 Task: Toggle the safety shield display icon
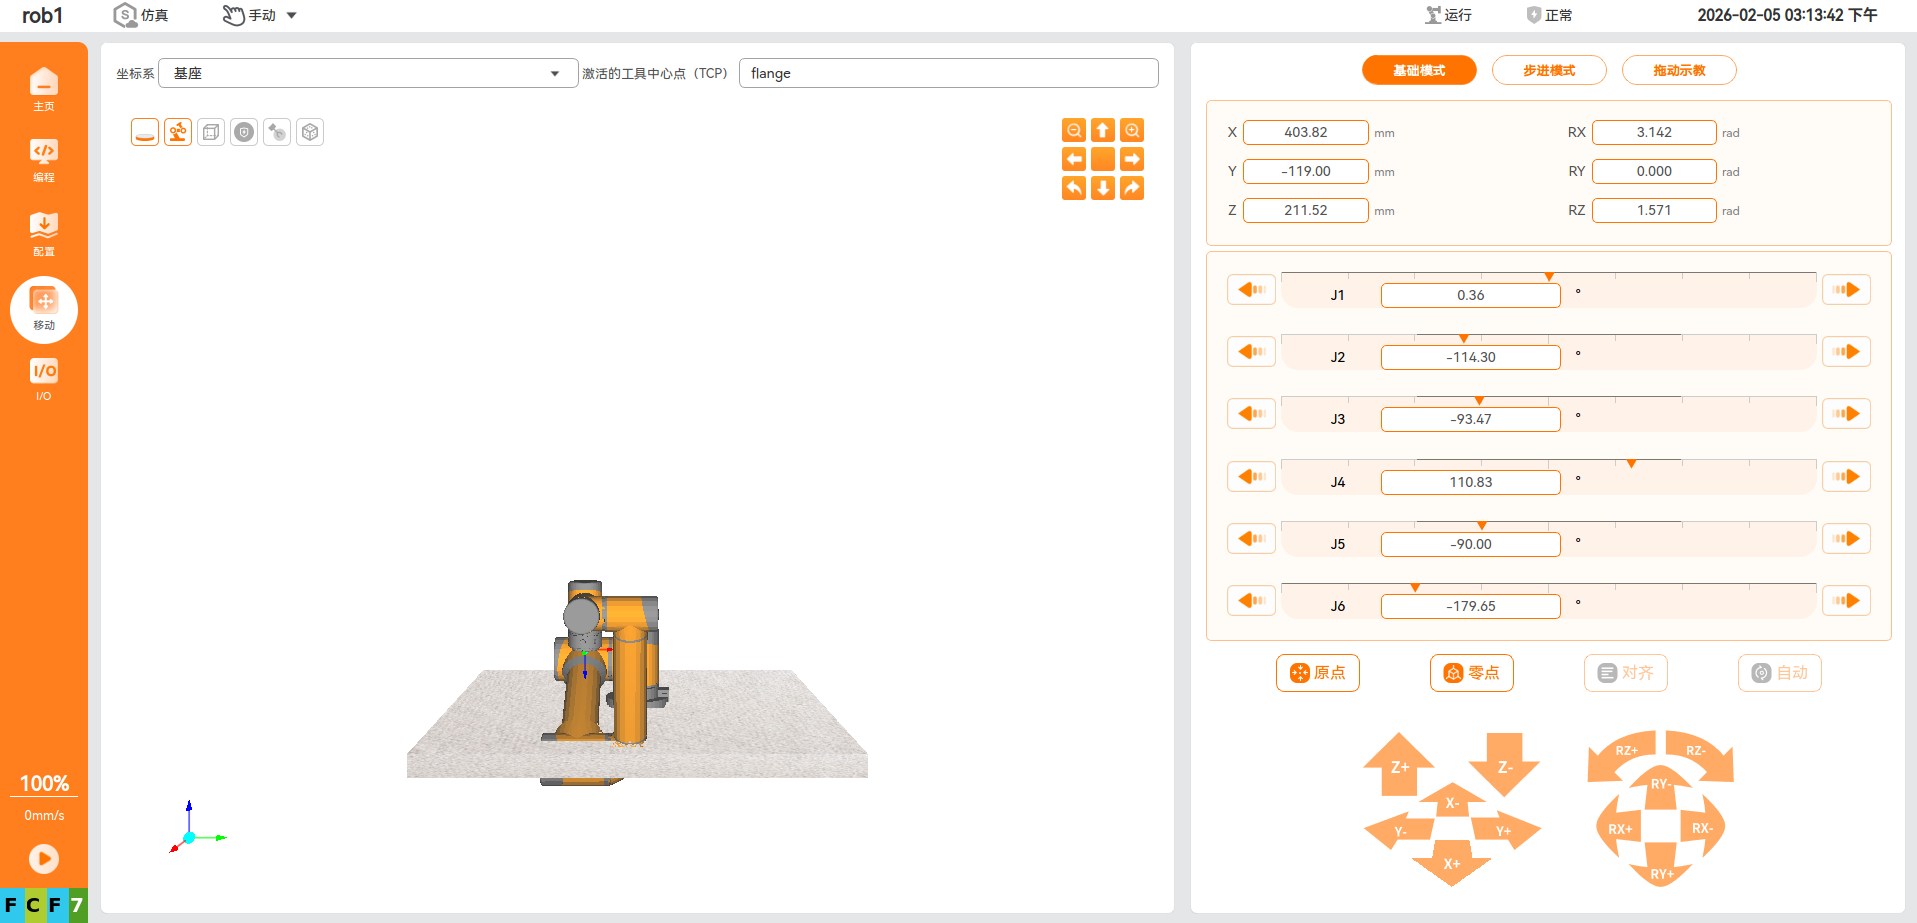pyautogui.click(x=244, y=132)
